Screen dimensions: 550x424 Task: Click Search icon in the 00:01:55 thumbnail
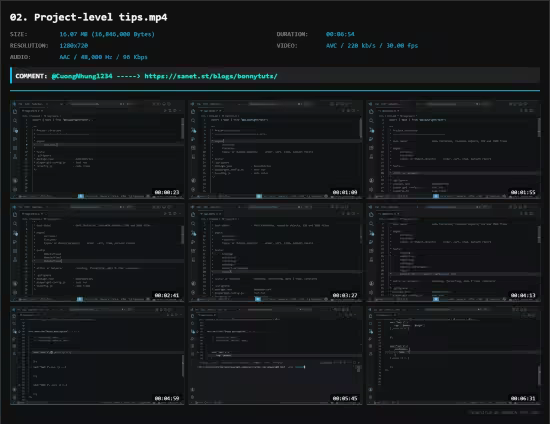pyautogui.click(x=371, y=121)
